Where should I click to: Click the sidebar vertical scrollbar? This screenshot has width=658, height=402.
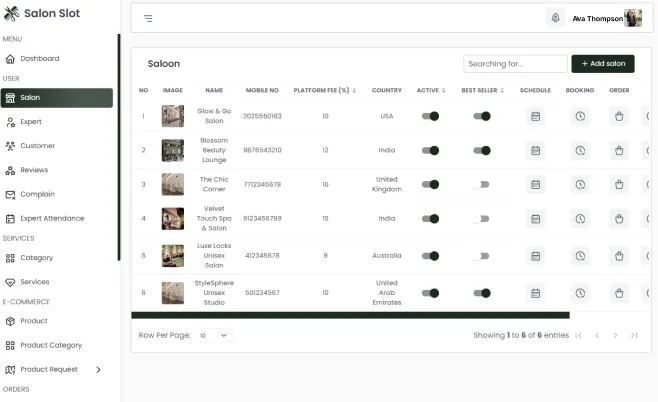point(119,147)
